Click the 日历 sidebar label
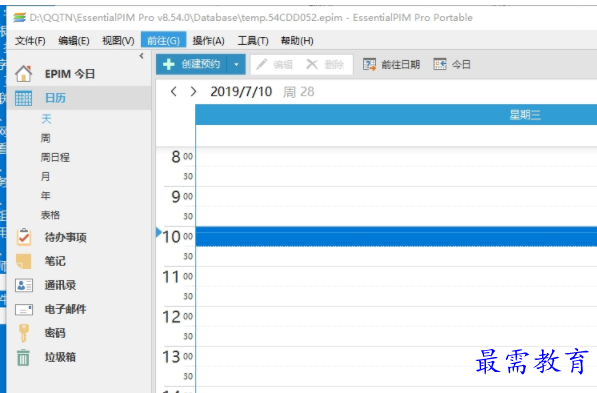The image size is (597, 393). click(55, 98)
